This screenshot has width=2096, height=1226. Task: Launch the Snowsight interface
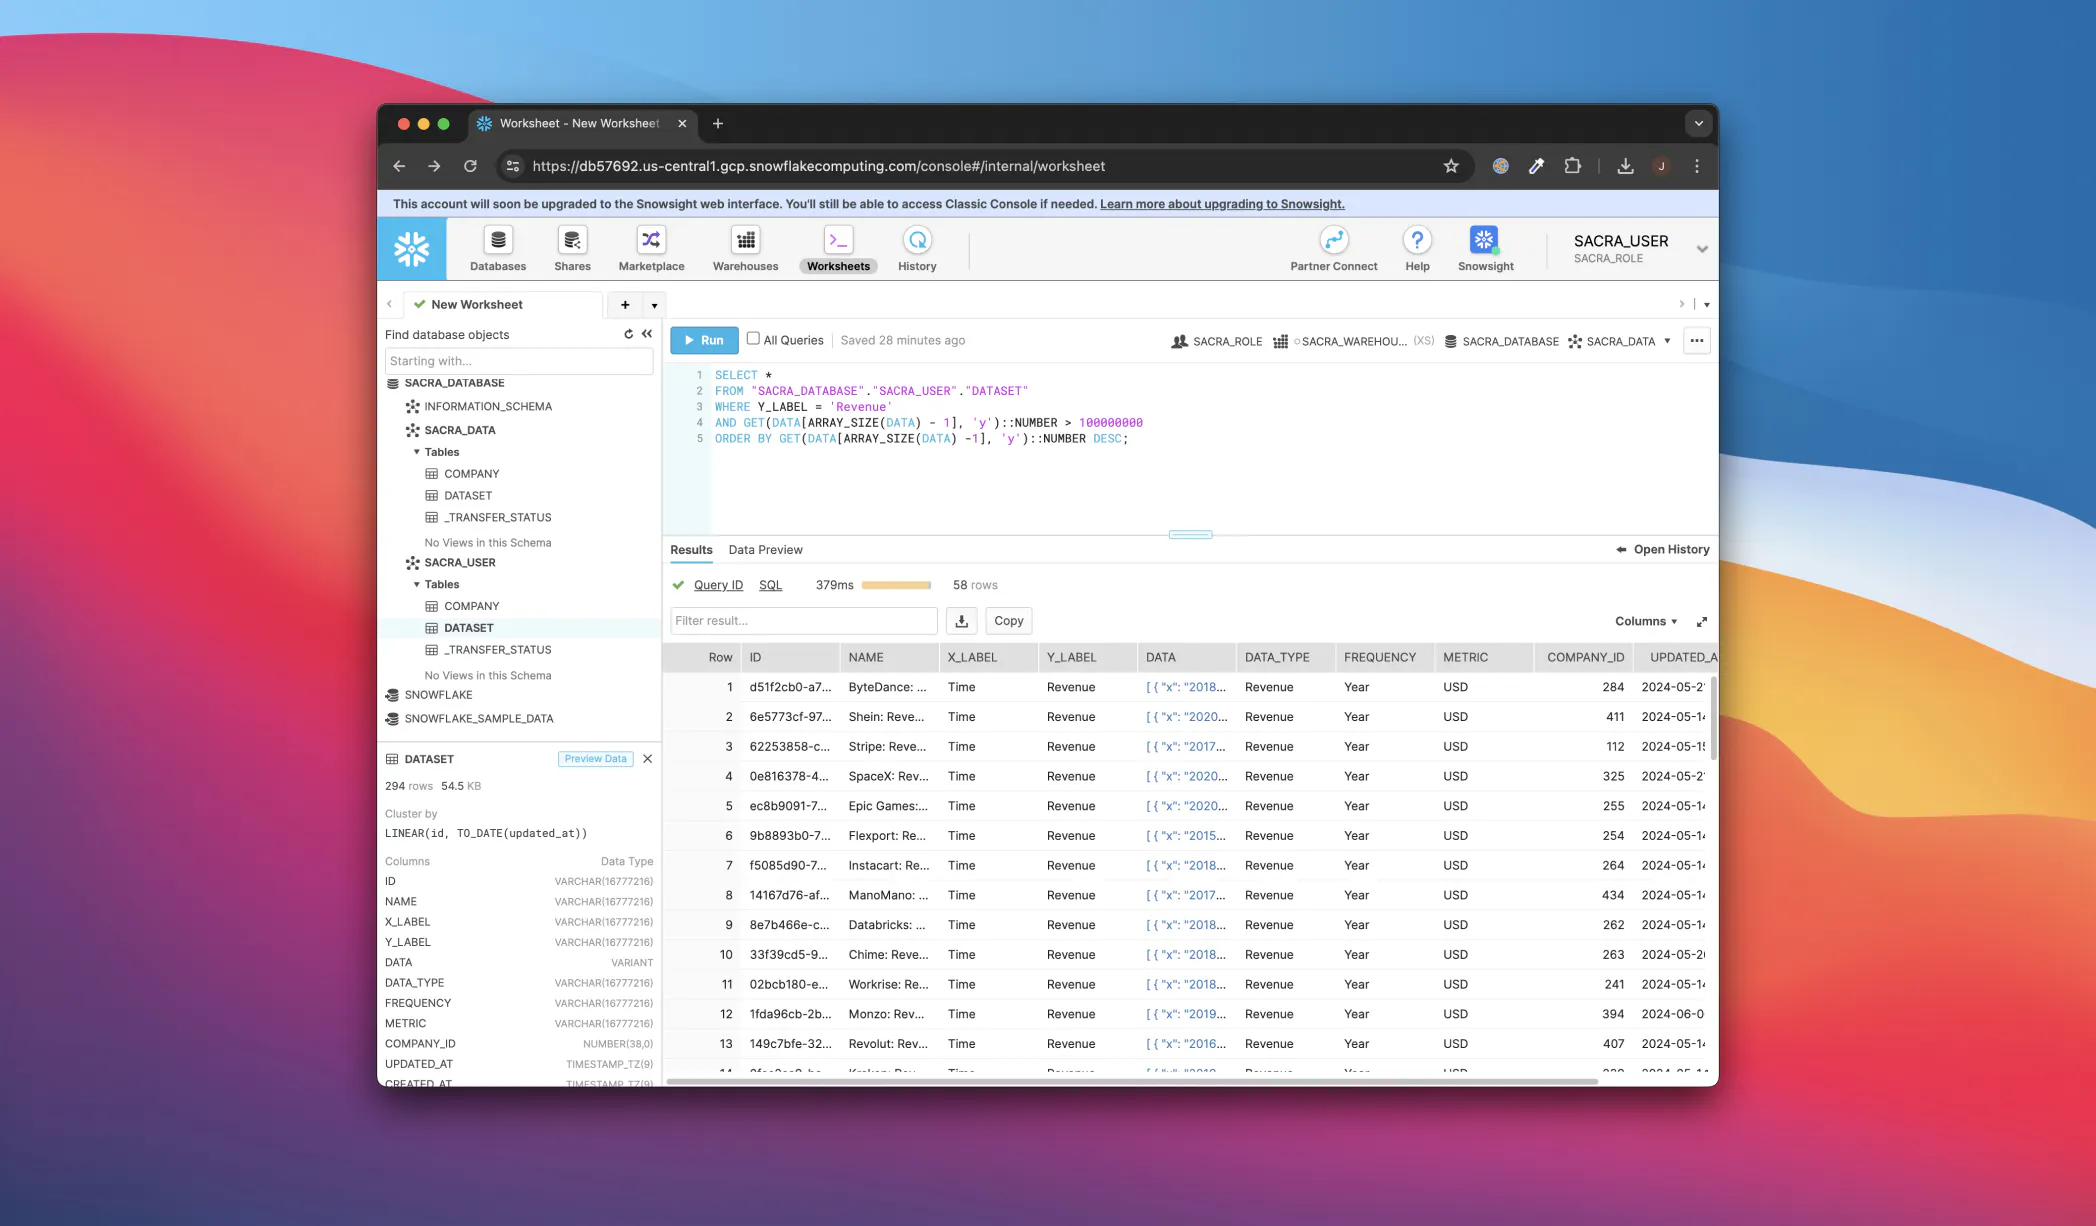point(1484,248)
